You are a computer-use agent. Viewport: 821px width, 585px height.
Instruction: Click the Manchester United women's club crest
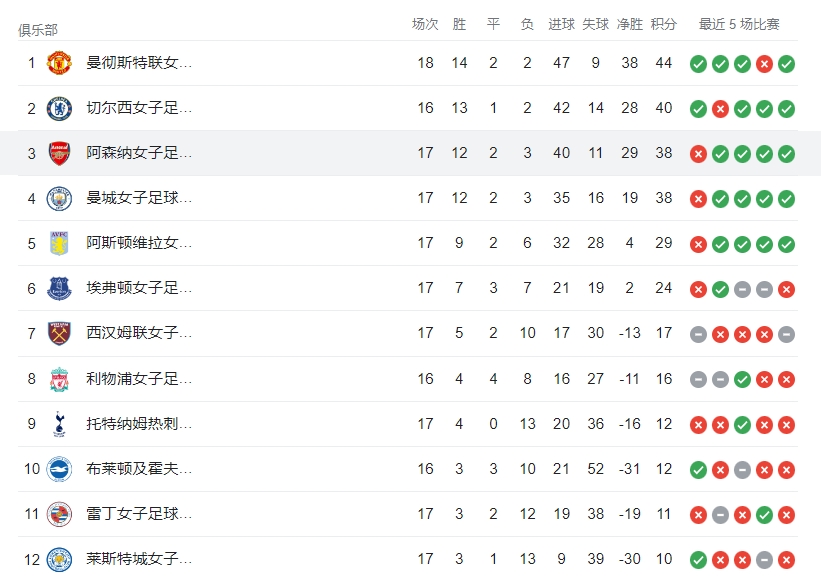click(59, 63)
